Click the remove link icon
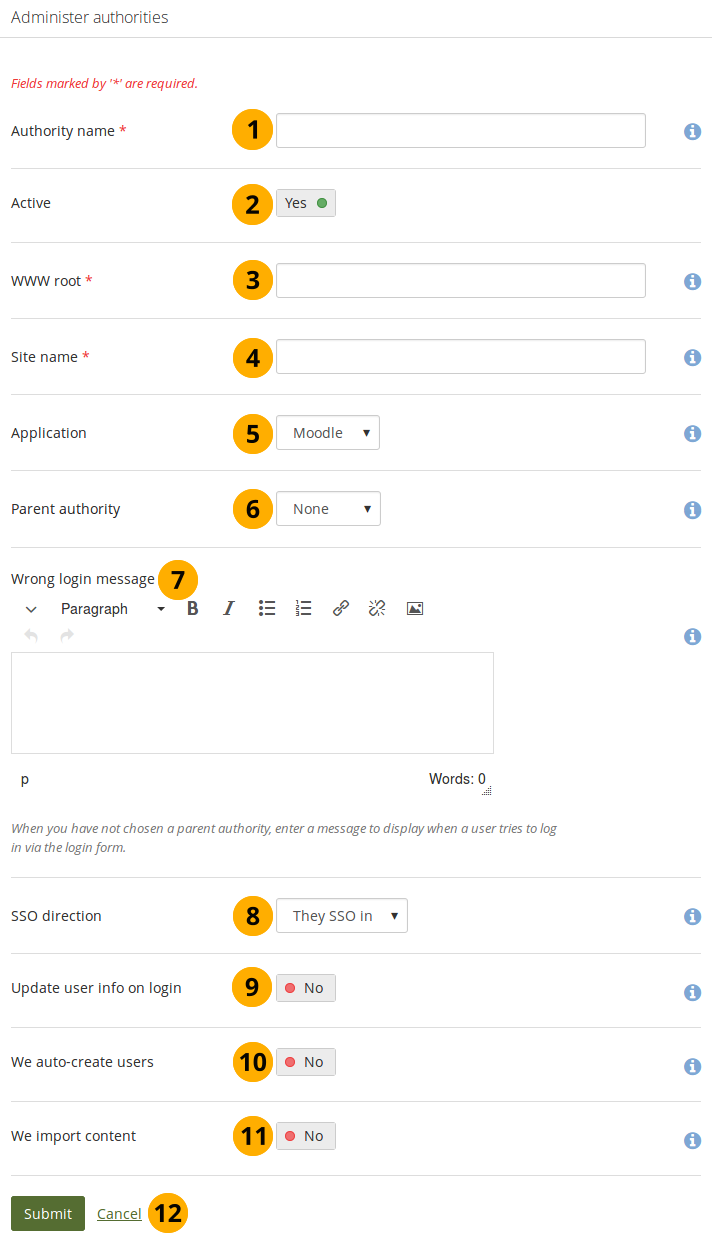Viewport: 712px width, 1239px height. (377, 608)
